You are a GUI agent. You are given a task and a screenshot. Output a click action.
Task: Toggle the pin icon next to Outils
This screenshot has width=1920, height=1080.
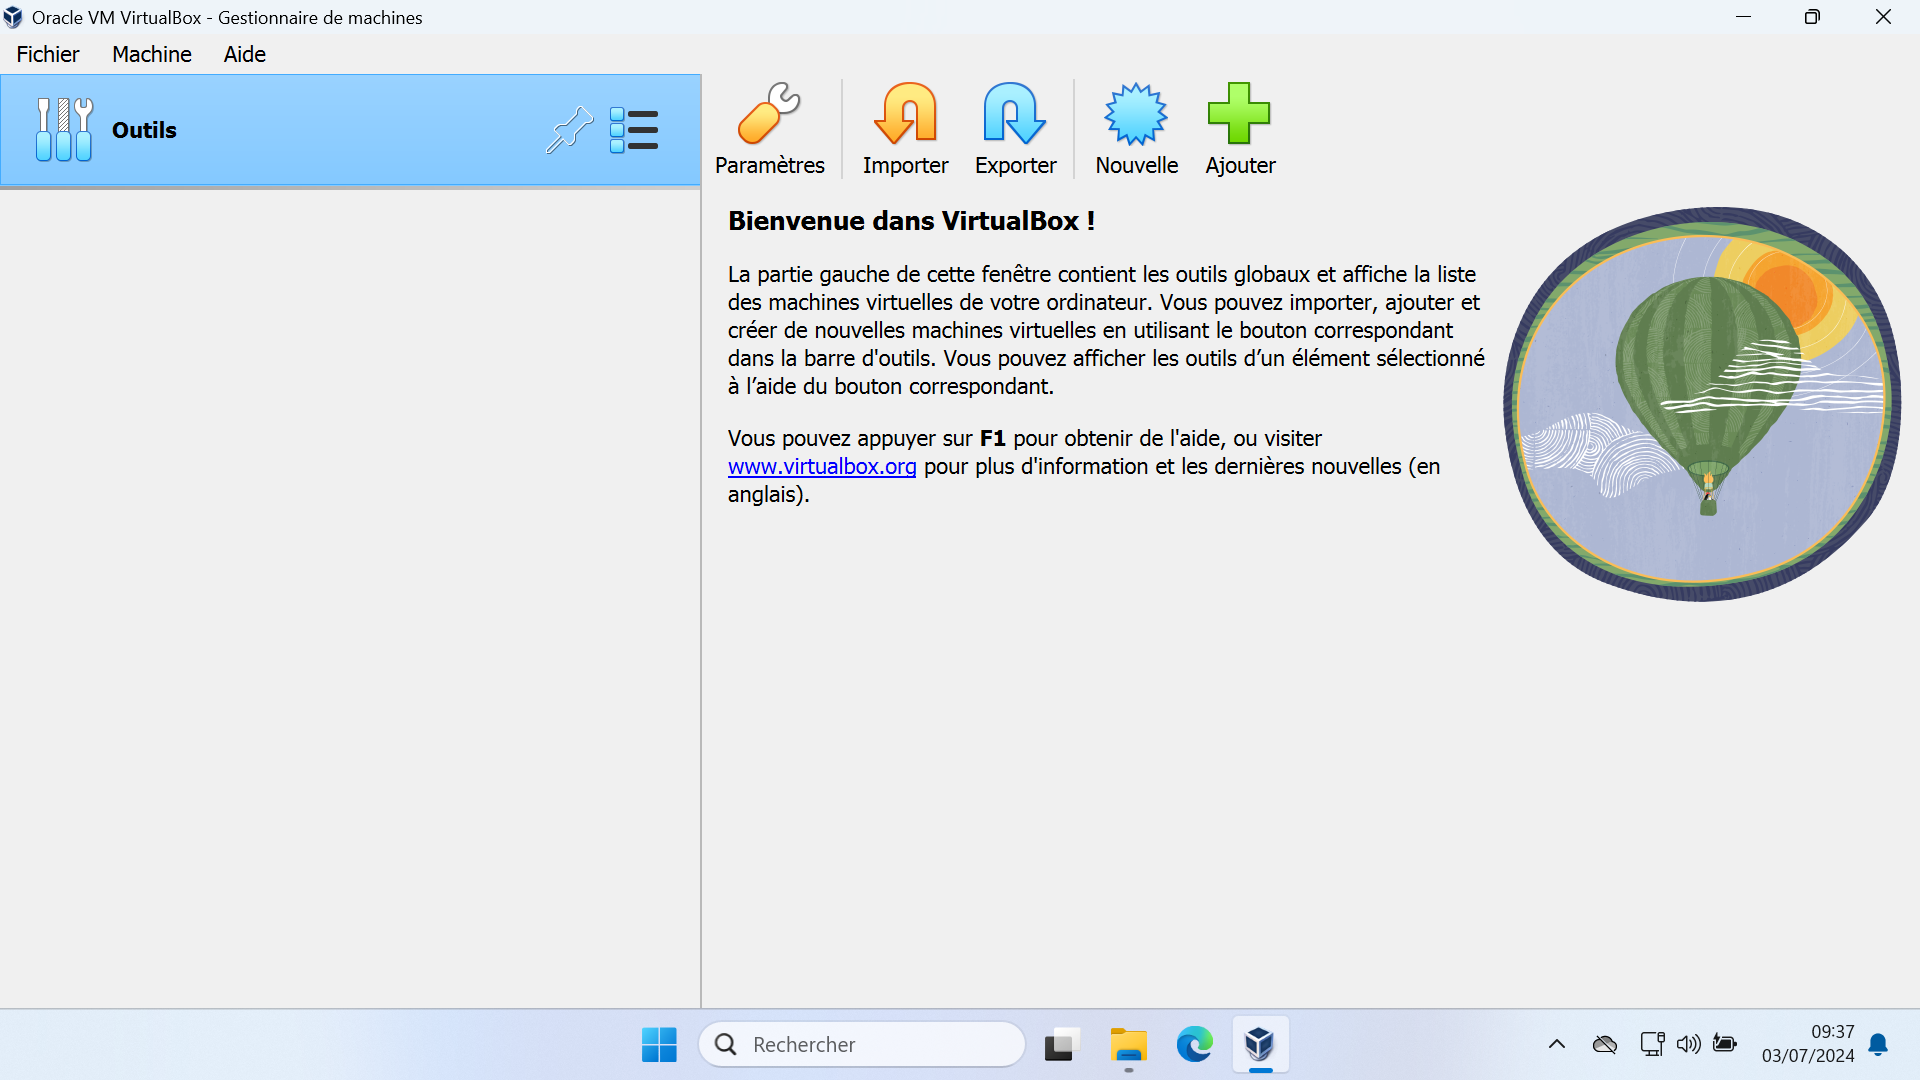[569, 130]
